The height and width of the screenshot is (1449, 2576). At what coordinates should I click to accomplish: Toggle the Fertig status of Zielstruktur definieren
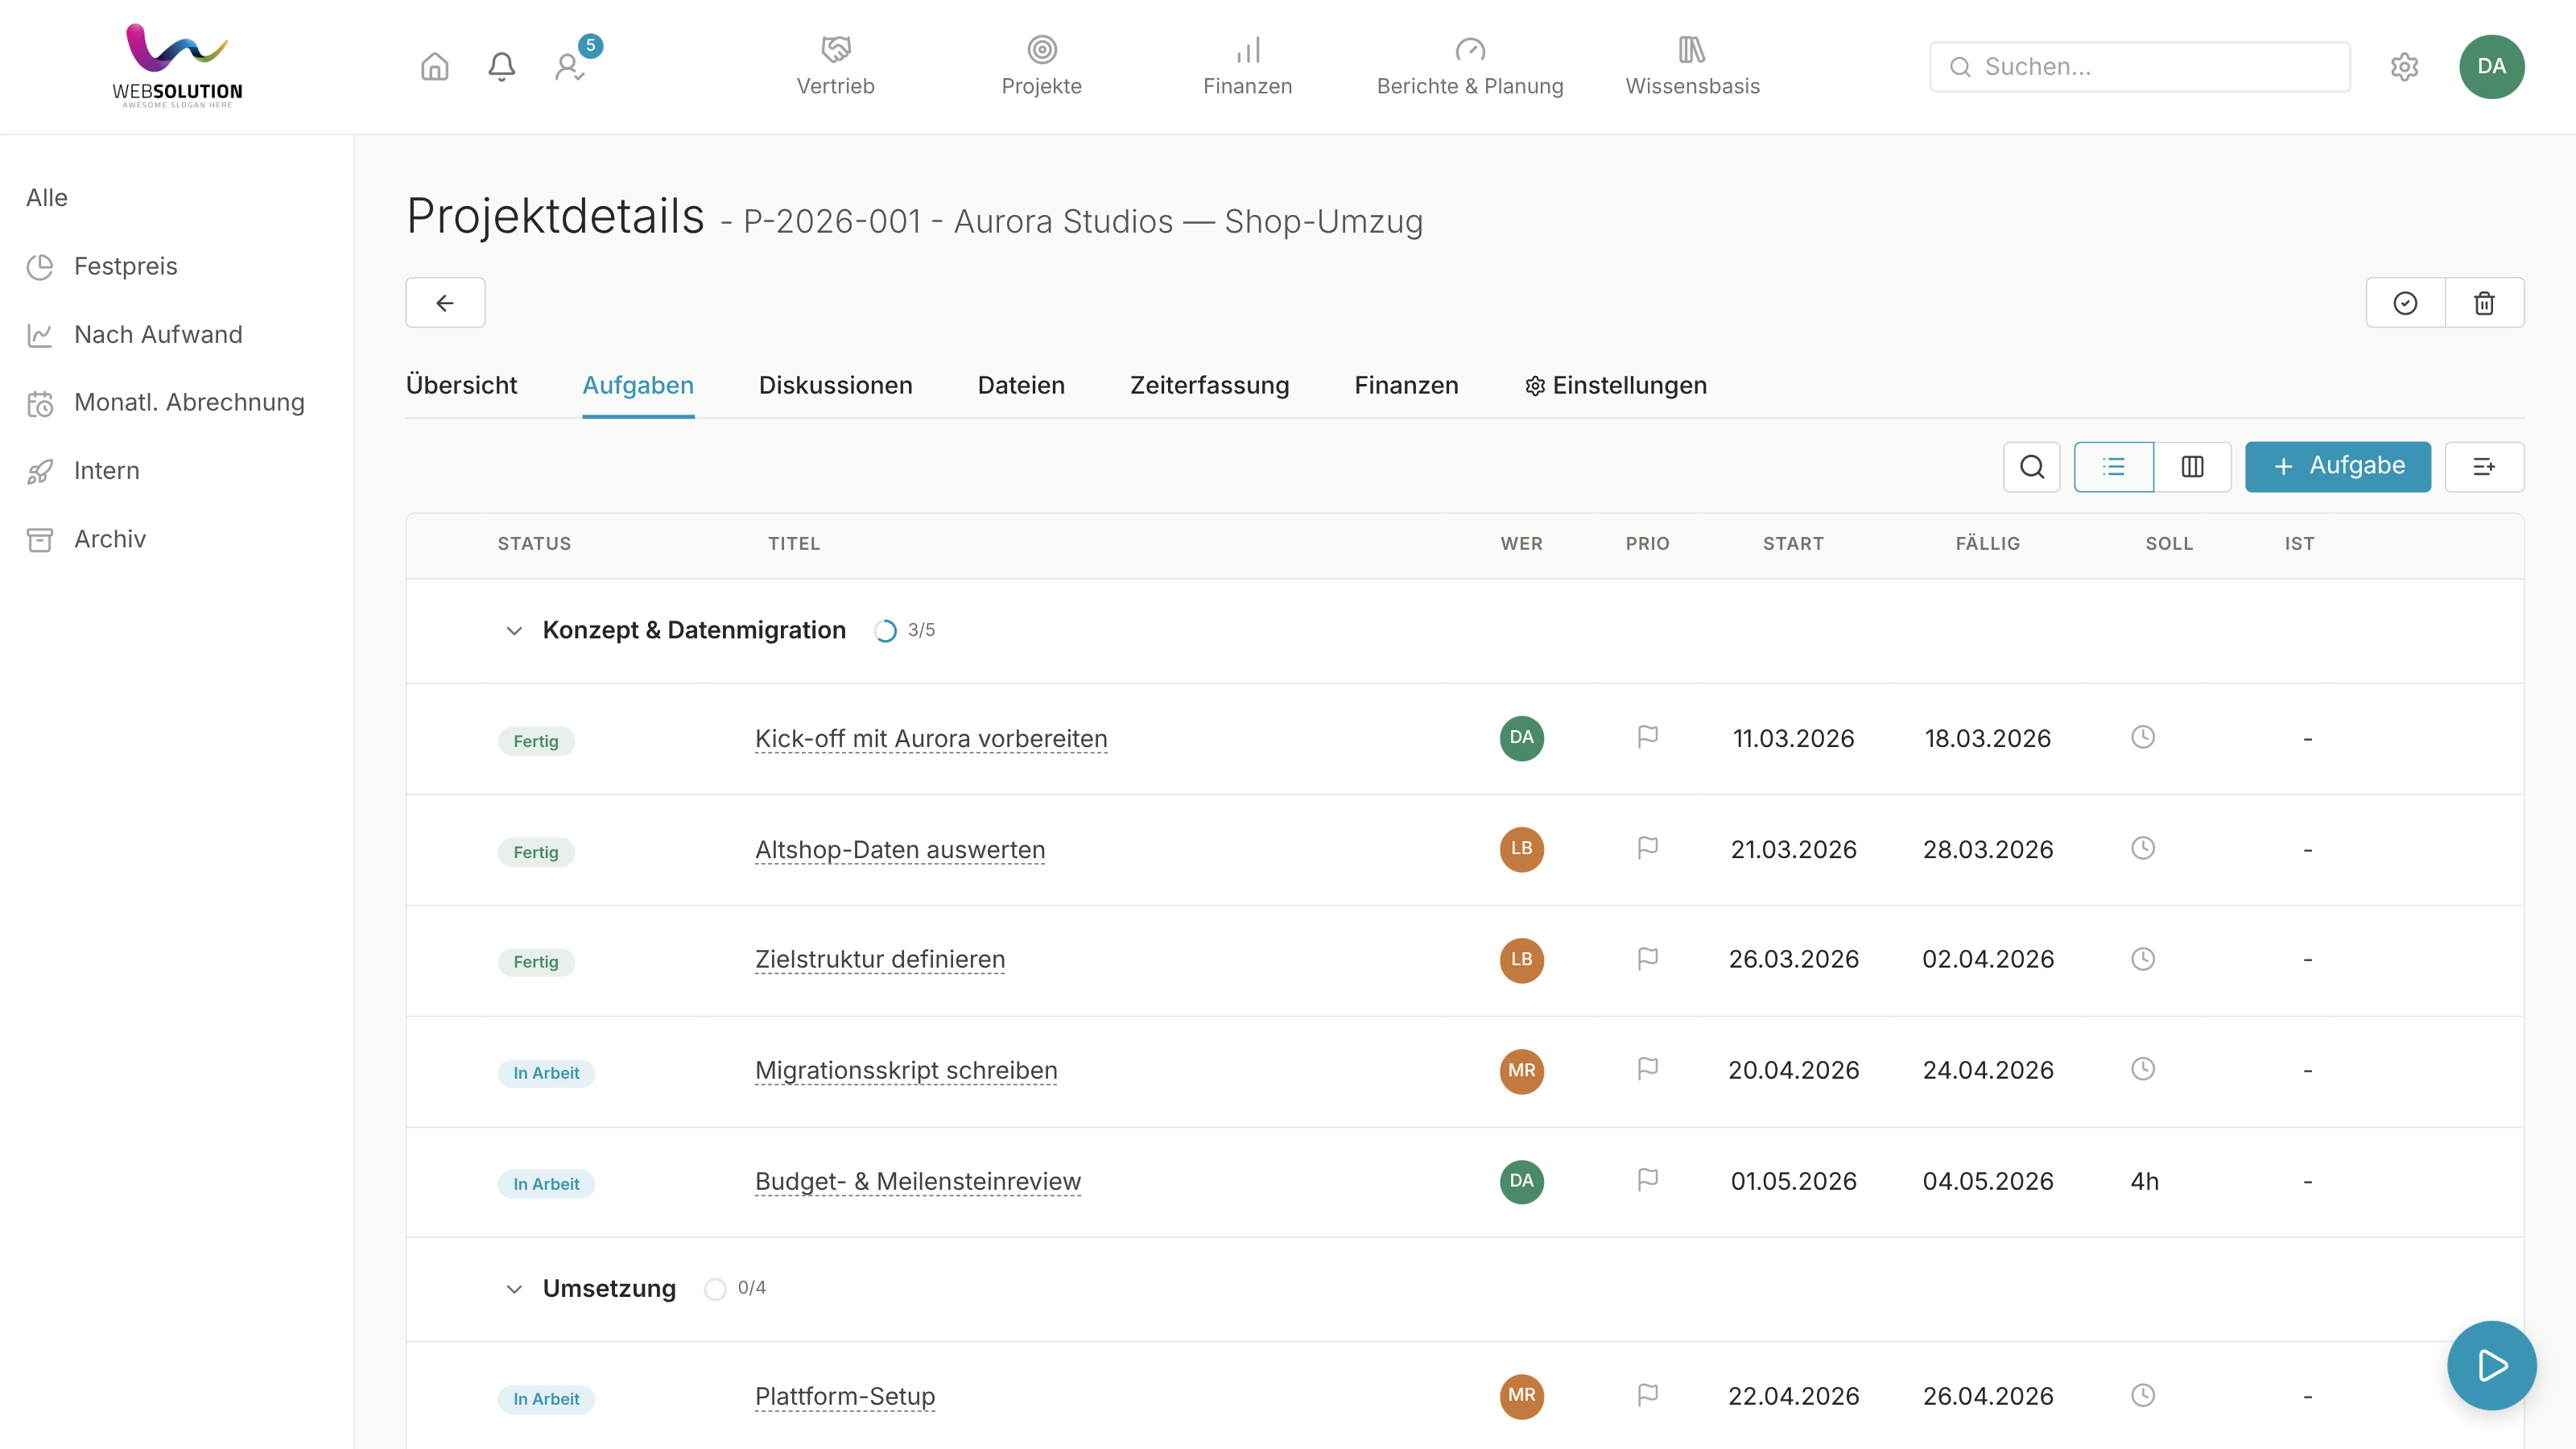point(536,962)
